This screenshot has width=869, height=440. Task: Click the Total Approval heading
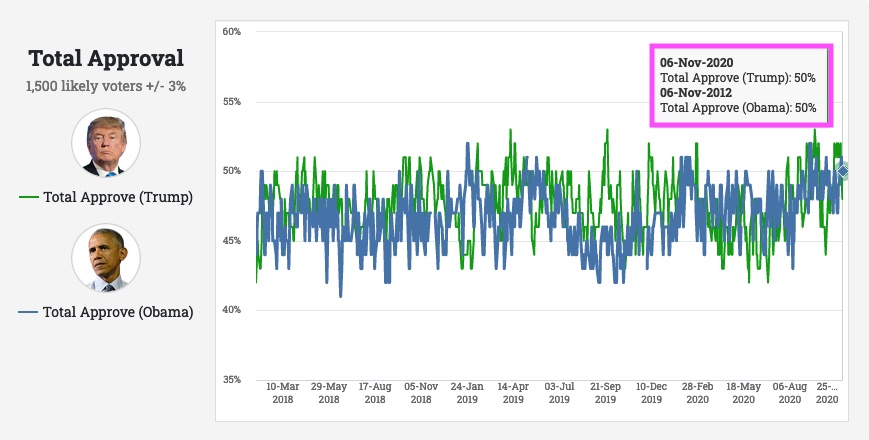point(106,58)
